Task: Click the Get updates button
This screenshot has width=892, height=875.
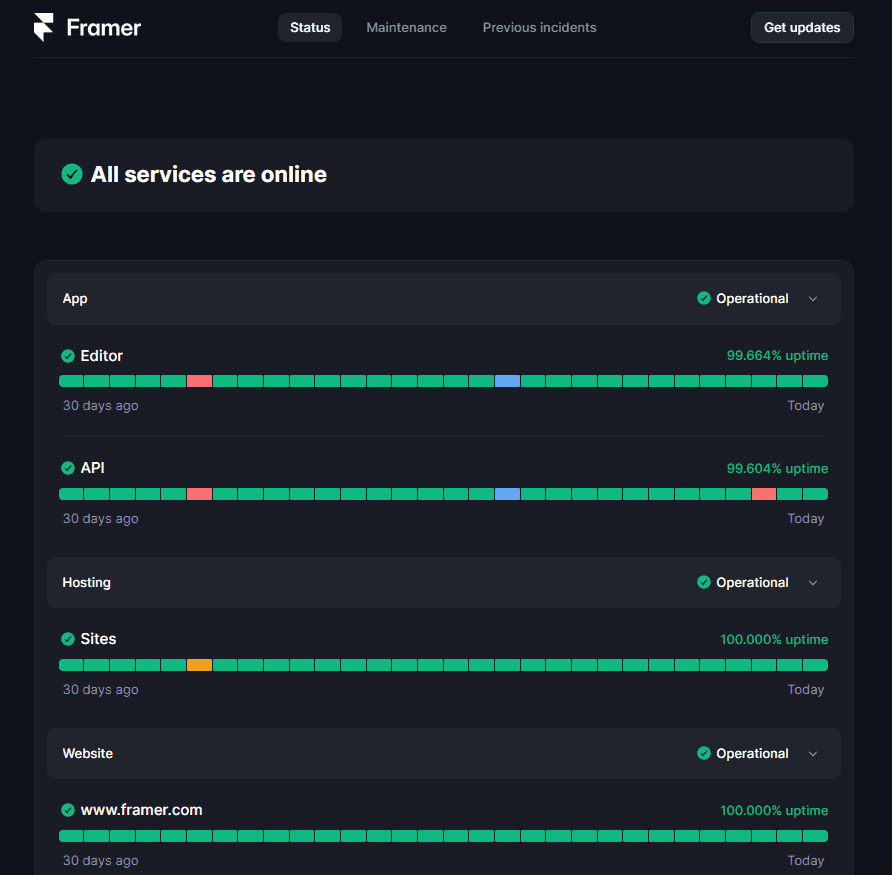Action: point(802,27)
